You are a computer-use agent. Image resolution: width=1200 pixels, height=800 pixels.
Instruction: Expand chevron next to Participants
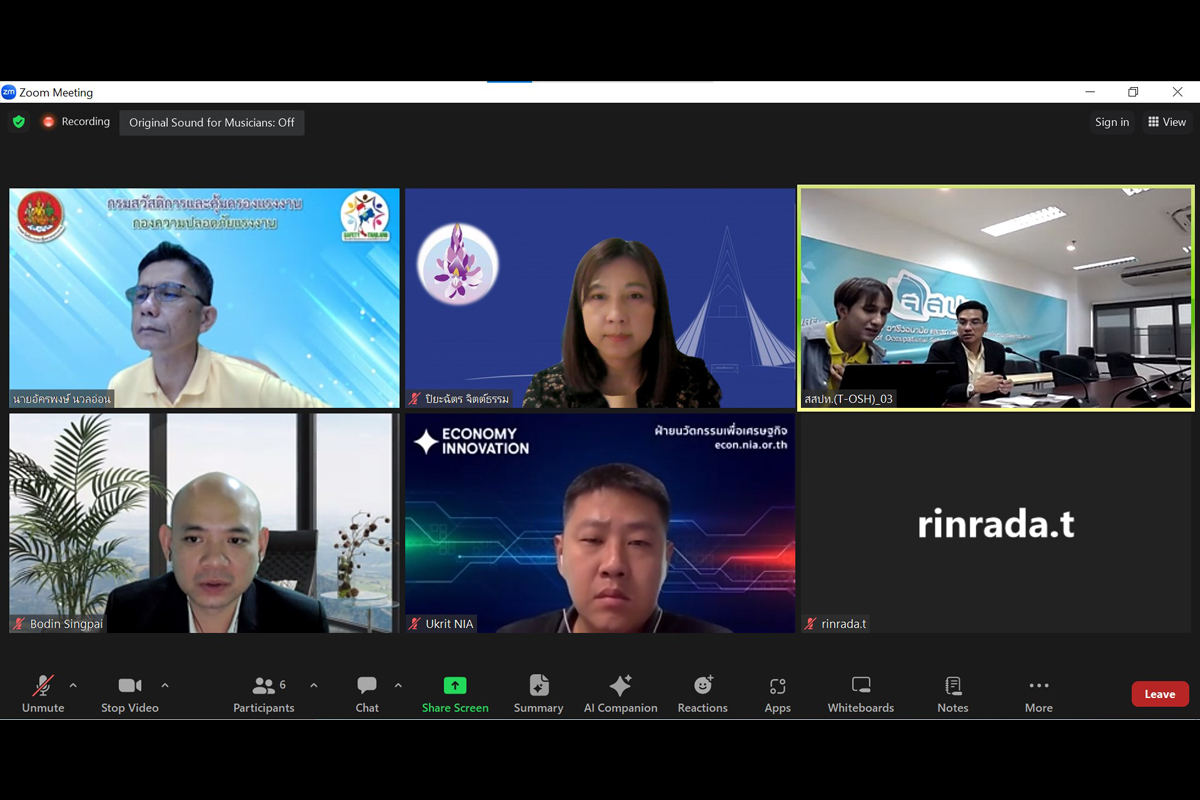(314, 686)
